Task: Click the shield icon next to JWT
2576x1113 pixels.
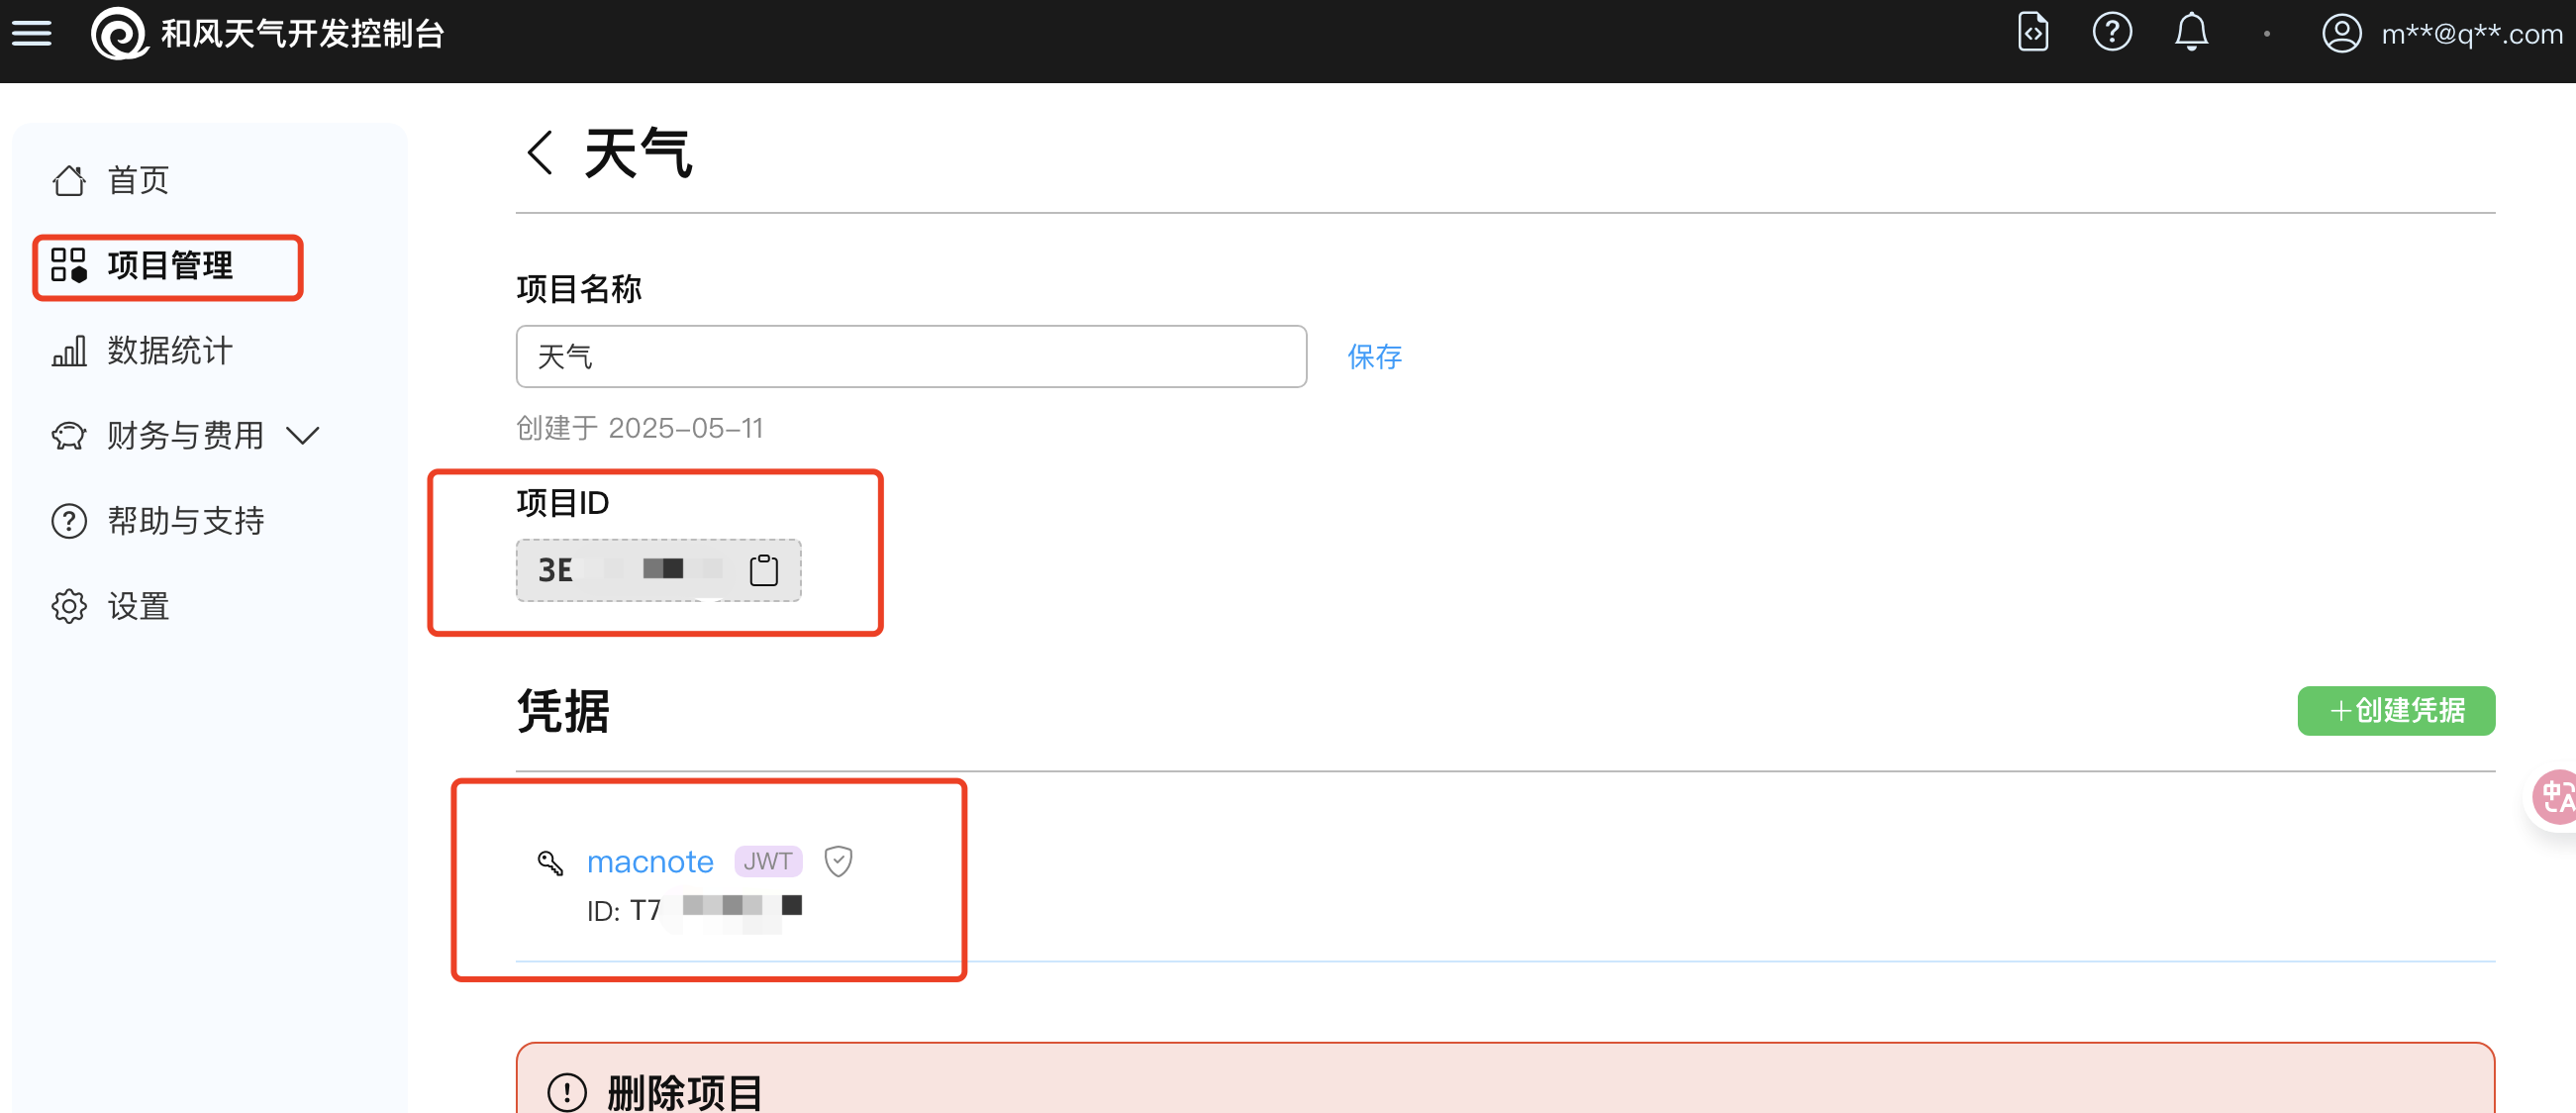Action: click(x=838, y=861)
